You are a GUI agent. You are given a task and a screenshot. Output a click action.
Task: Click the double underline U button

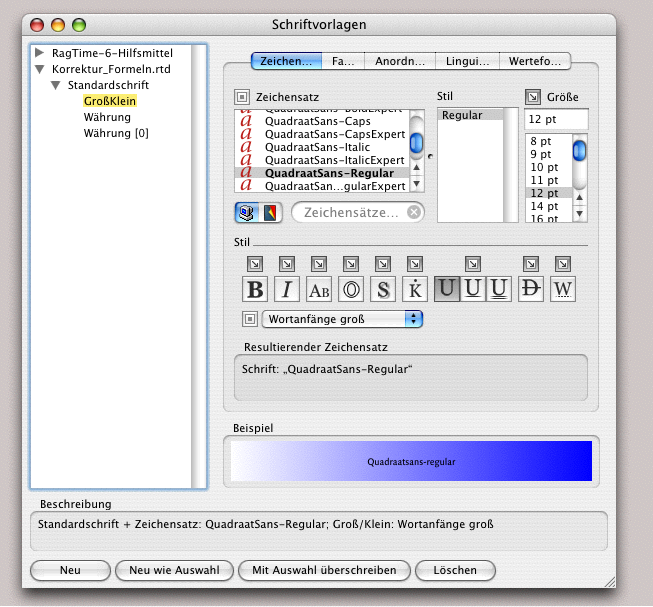(500, 290)
